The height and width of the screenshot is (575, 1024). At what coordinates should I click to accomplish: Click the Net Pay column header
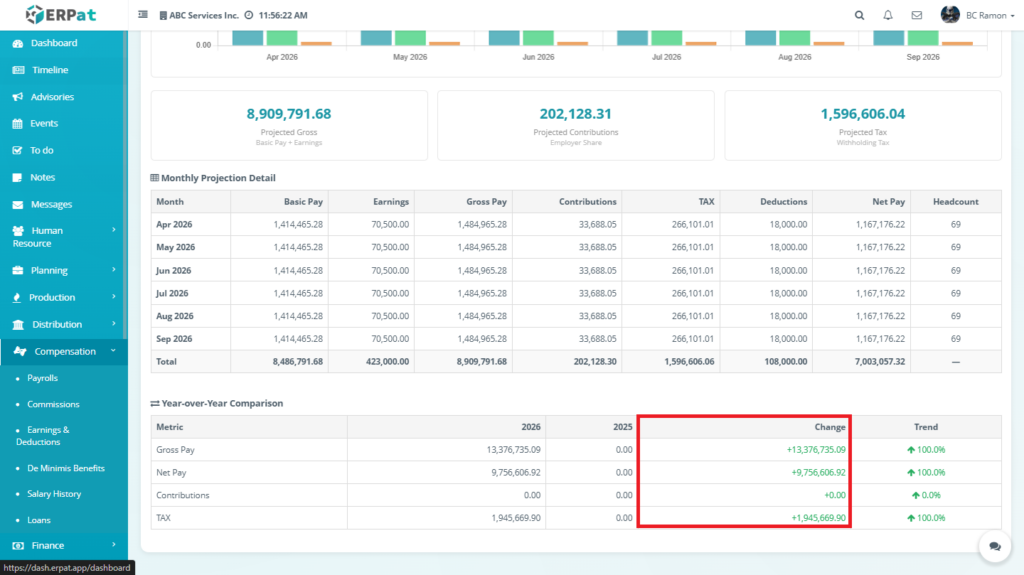888,202
